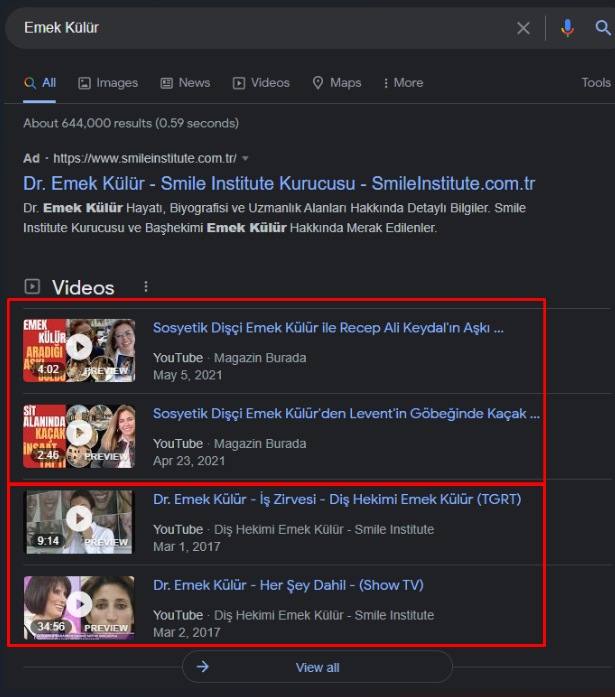Click Magazin Burada under the Apr 23 video
The image size is (615, 697).
(x=260, y=444)
